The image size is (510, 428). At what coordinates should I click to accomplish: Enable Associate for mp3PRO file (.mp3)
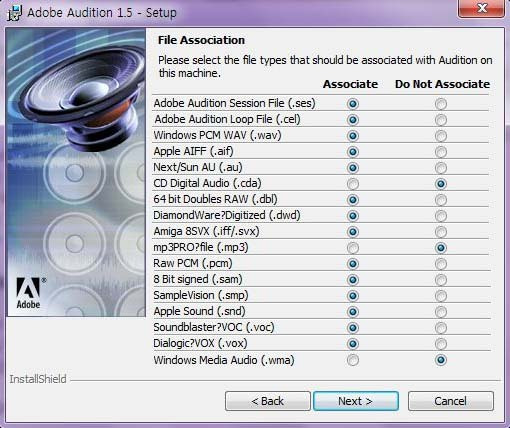353,248
